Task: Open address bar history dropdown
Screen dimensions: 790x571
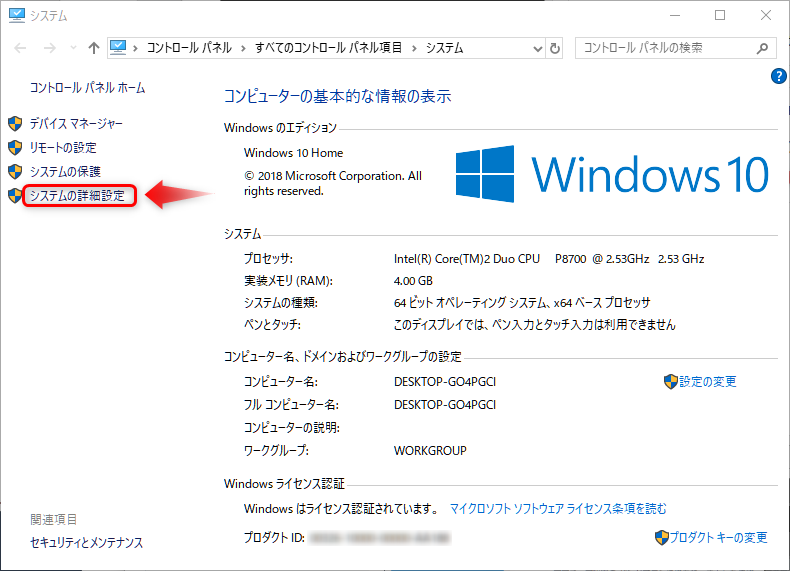Action: [x=538, y=48]
